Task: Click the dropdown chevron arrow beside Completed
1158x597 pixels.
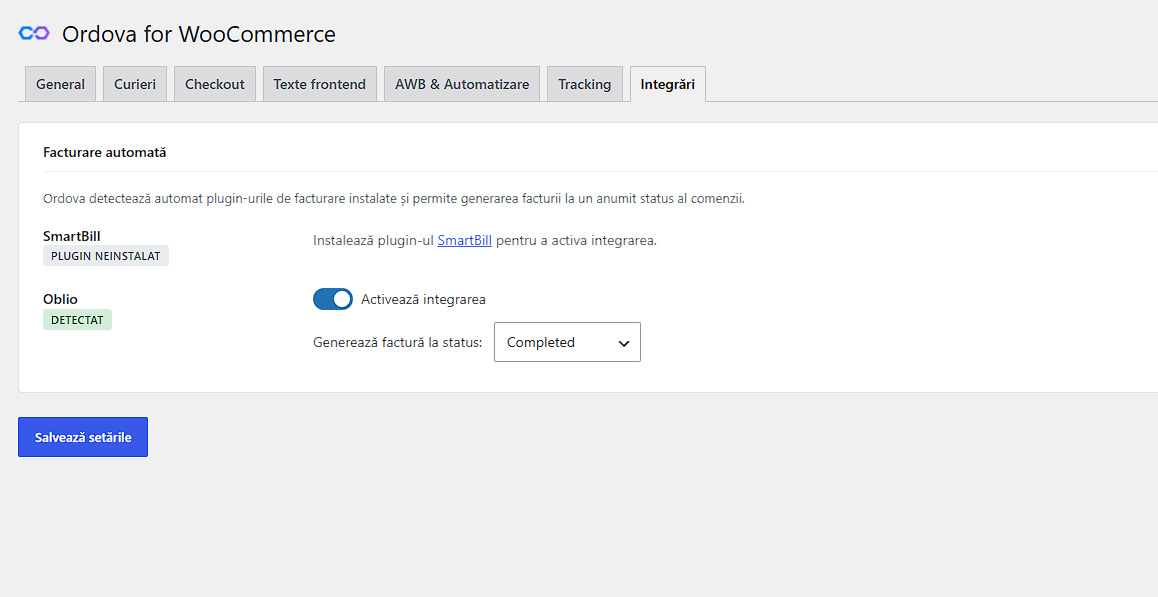Action: point(624,343)
